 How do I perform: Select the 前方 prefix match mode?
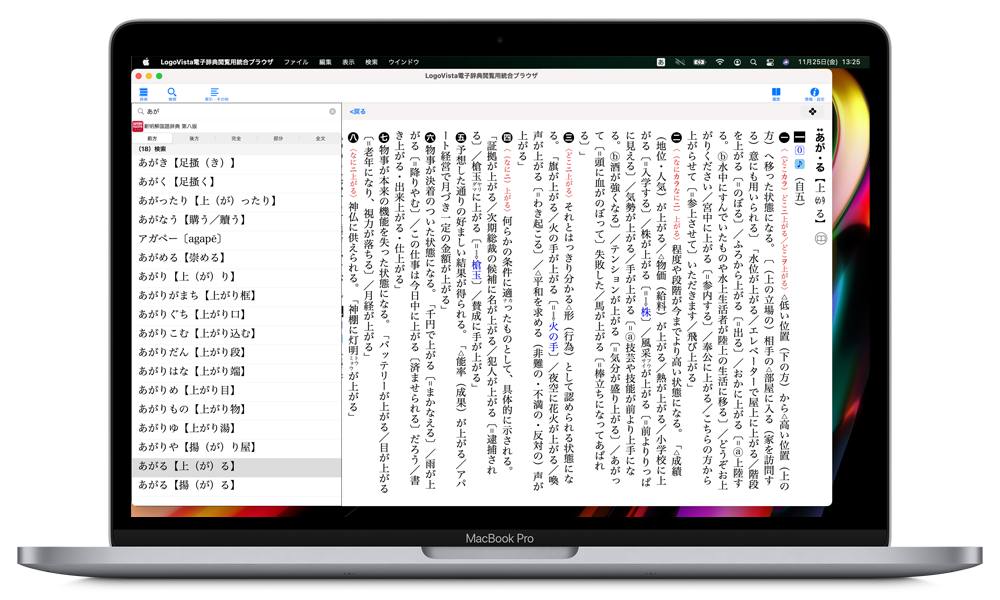(x=152, y=138)
